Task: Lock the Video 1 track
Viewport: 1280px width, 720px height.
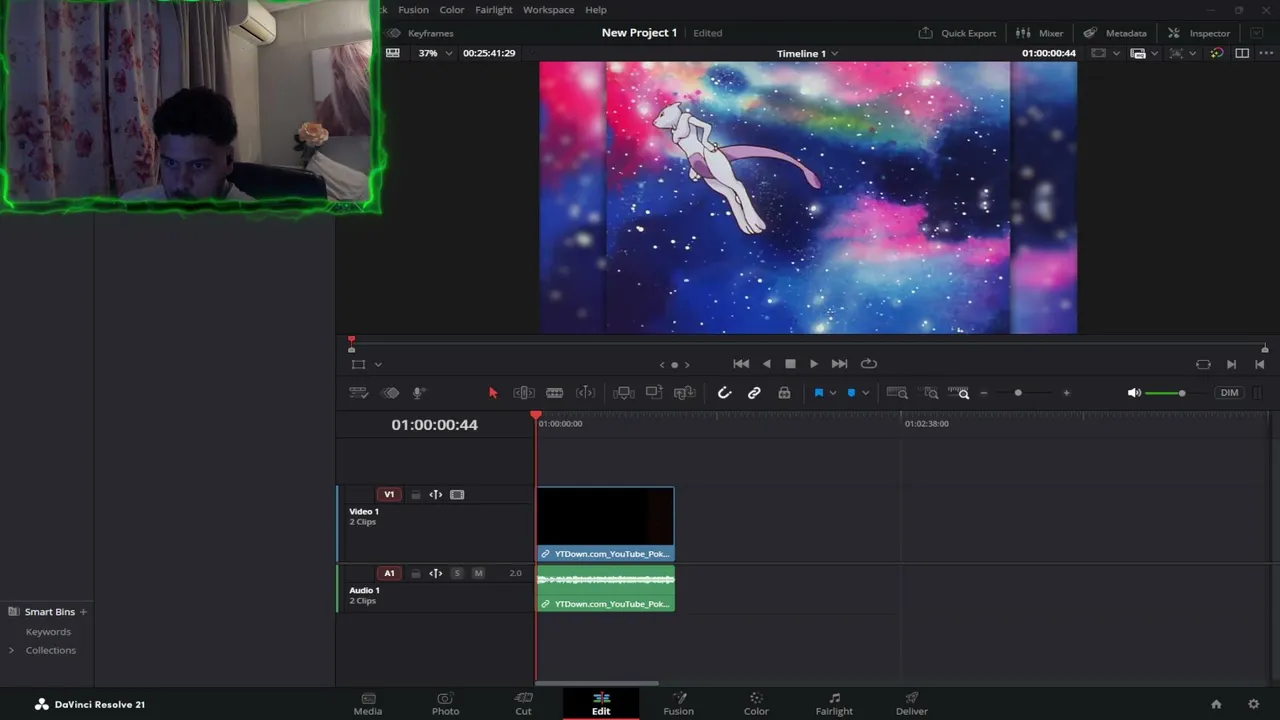Action: pos(415,495)
